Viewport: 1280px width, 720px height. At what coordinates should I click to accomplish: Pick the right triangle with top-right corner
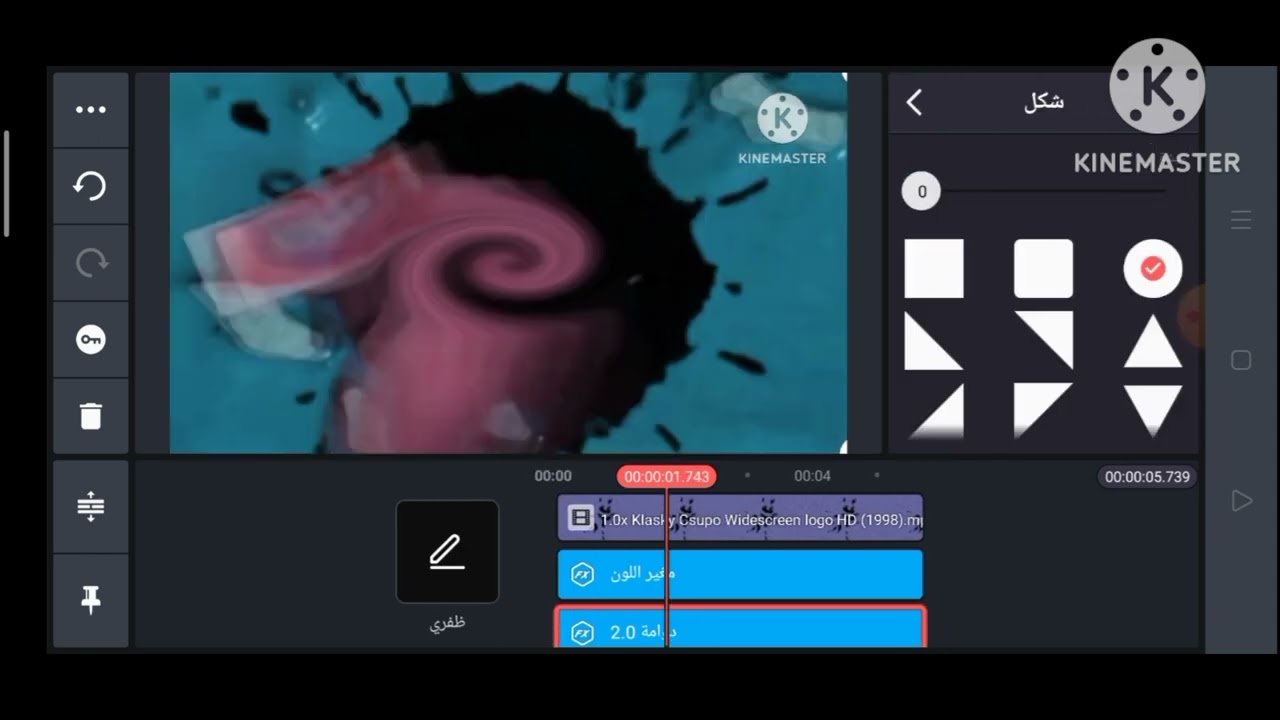(1043, 341)
